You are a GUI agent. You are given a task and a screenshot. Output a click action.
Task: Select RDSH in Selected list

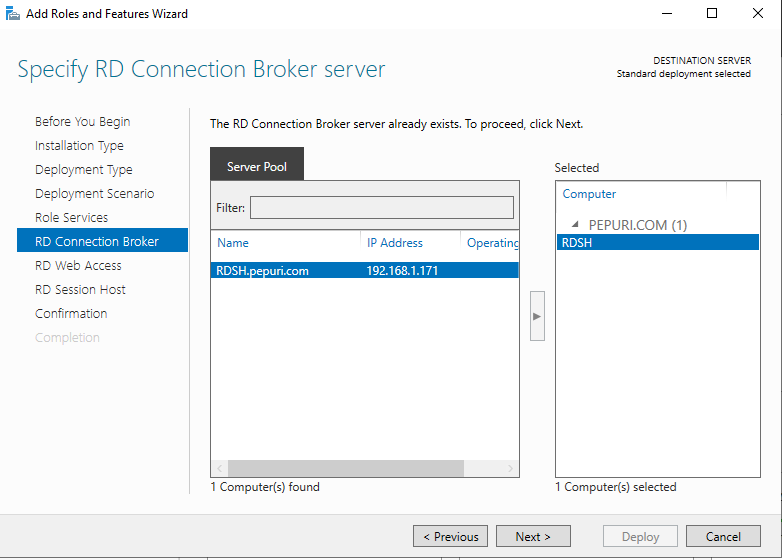point(658,242)
